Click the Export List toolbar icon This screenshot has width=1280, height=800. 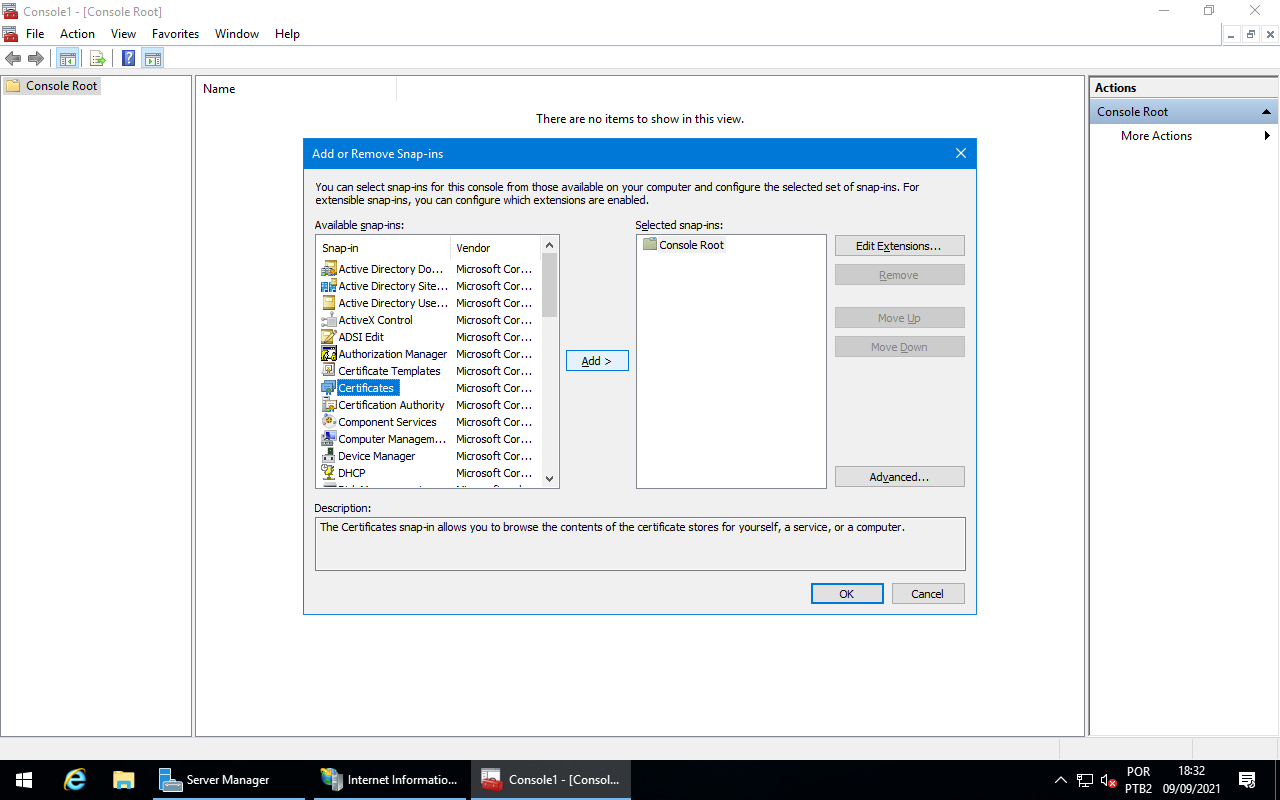point(98,58)
